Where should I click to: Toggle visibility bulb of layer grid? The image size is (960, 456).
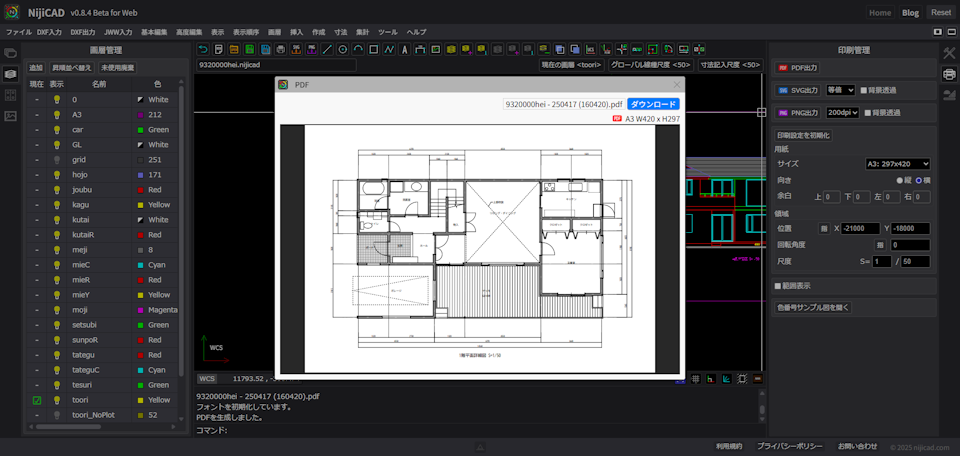57,160
